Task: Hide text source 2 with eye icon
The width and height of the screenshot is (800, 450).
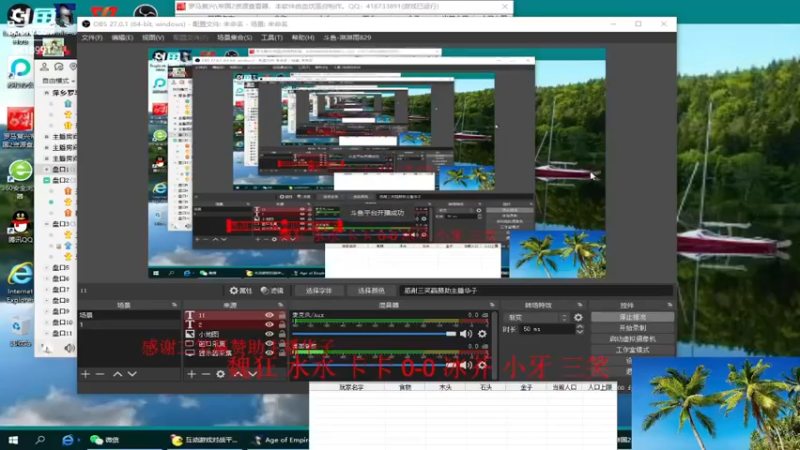Action: tap(269, 324)
